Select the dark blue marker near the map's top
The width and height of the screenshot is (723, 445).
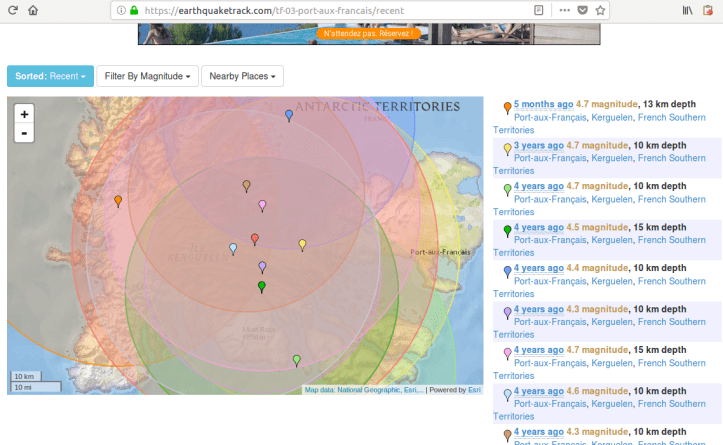click(289, 116)
